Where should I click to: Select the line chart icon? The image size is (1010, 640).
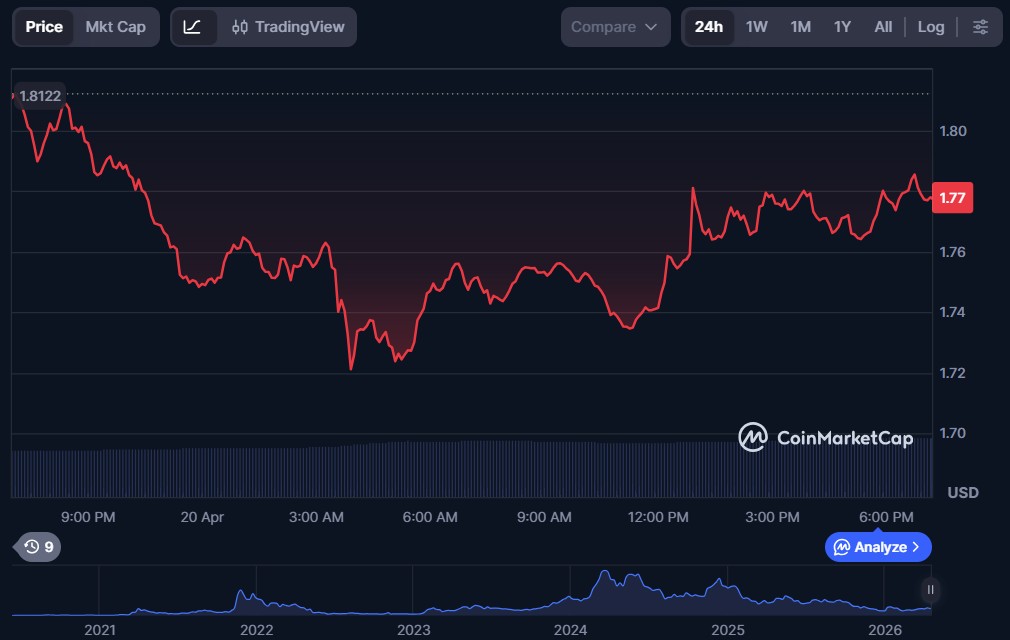(x=195, y=27)
